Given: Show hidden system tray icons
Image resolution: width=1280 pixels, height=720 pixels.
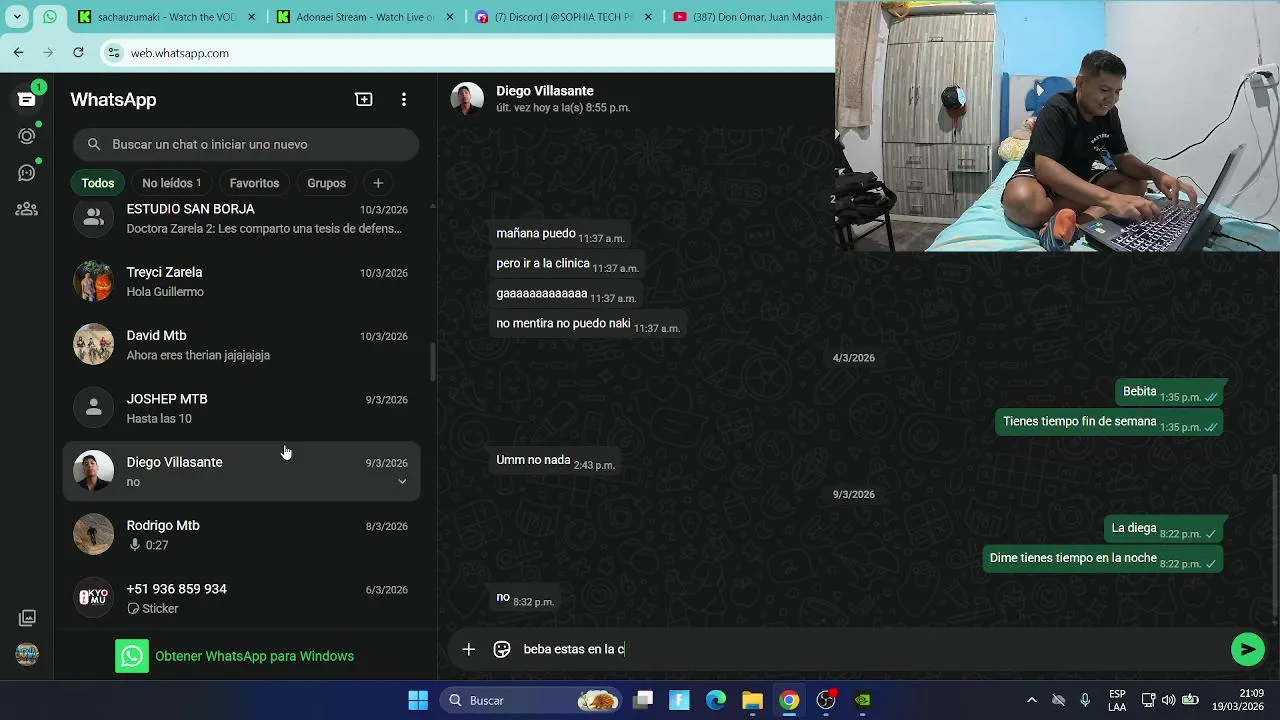Looking at the screenshot, I should (x=1031, y=700).
